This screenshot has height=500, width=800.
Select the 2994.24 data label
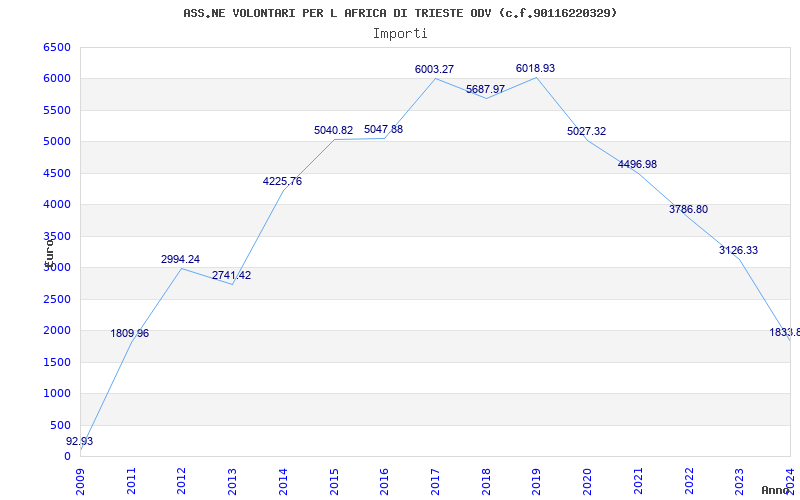[x=181, y=259]
